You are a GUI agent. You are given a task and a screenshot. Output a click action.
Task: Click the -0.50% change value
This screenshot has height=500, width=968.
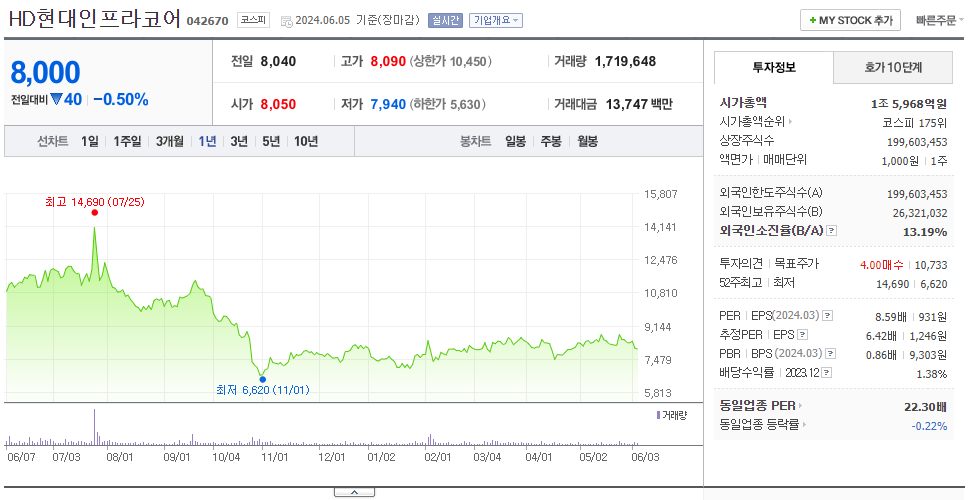(121, 99)
